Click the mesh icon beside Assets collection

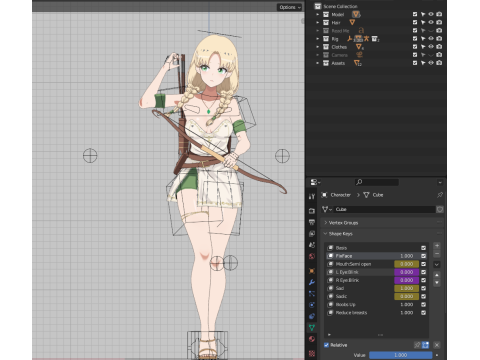coord(357,63)
